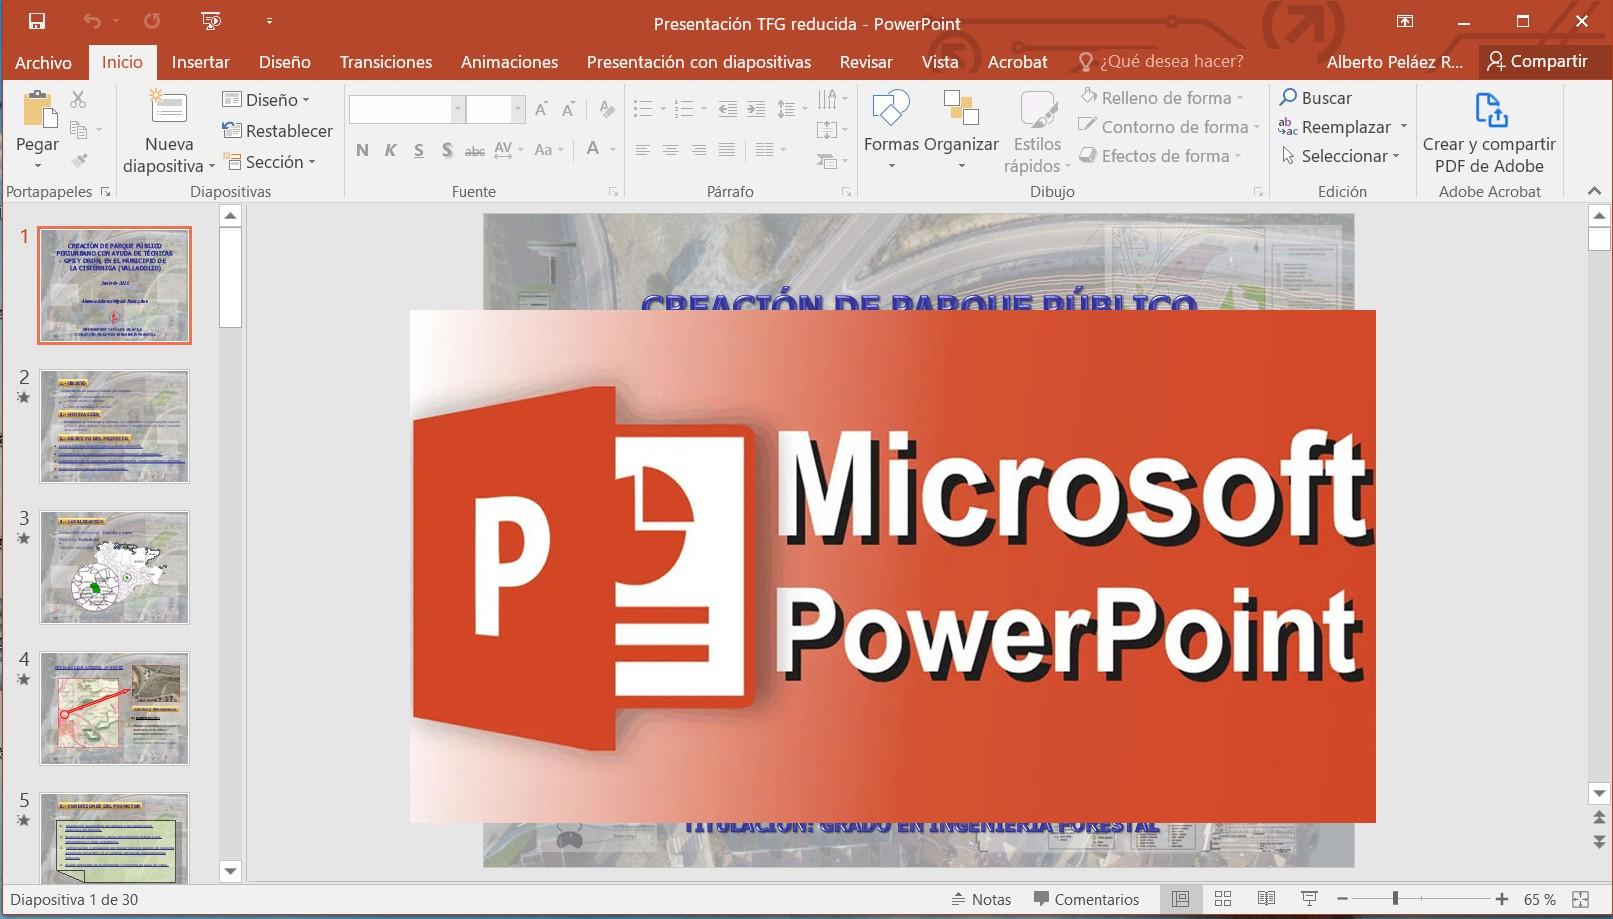Decrease font size icon
Image resolution: width=1613 pixels, height=919 pixels.
568,109
